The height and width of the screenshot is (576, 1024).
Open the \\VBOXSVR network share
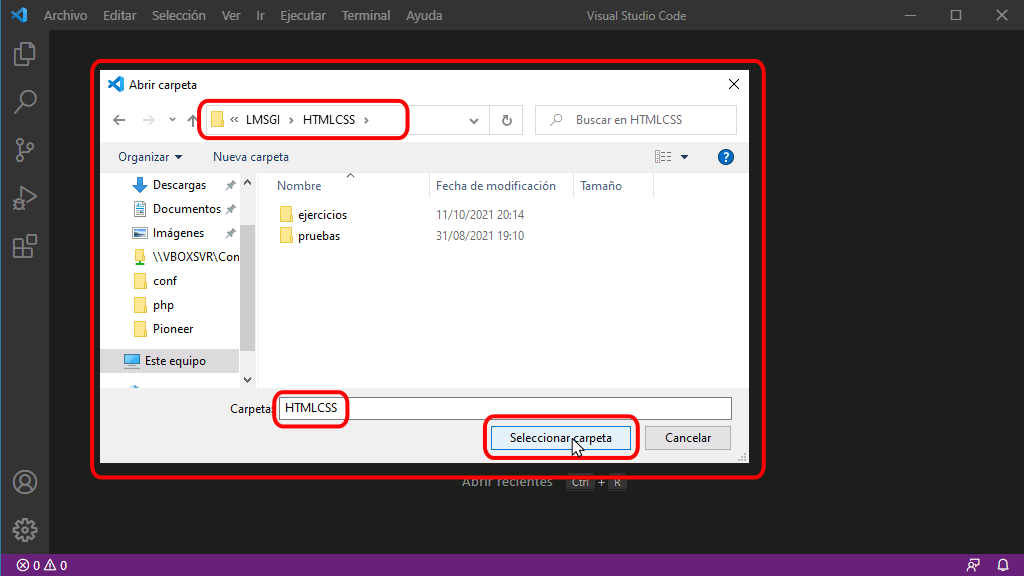pos(185,257)
